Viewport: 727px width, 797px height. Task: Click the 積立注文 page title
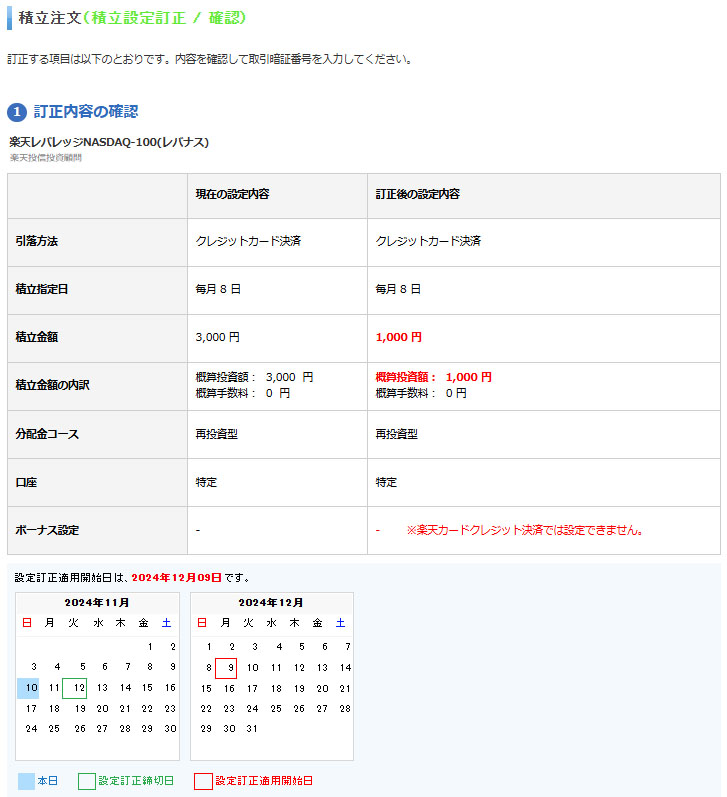point(49,18)
